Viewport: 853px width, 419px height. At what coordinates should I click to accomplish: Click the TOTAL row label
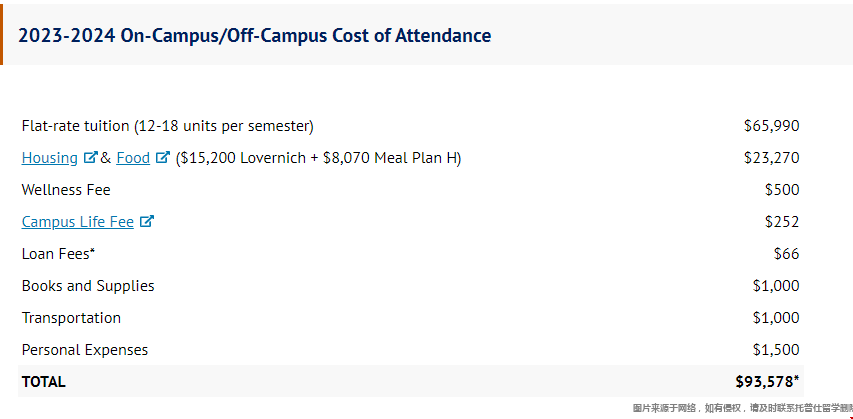click(43, 382)
